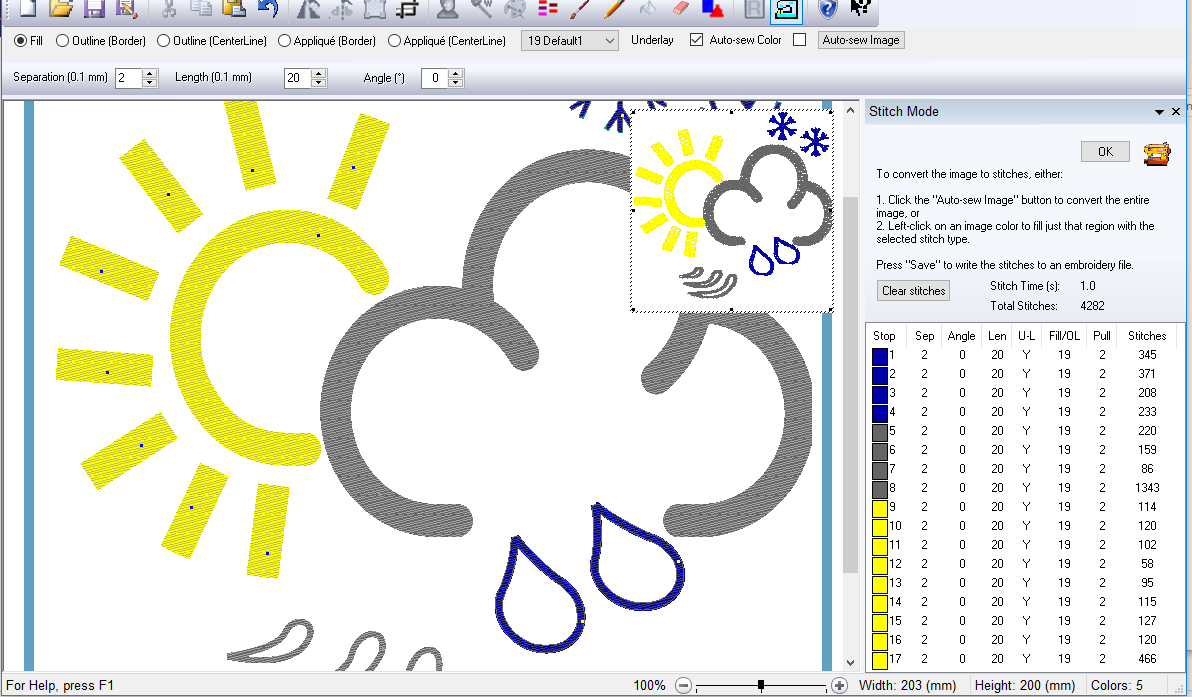Choose Appliqué (CenterLine) stitch type

click(395, 40)
